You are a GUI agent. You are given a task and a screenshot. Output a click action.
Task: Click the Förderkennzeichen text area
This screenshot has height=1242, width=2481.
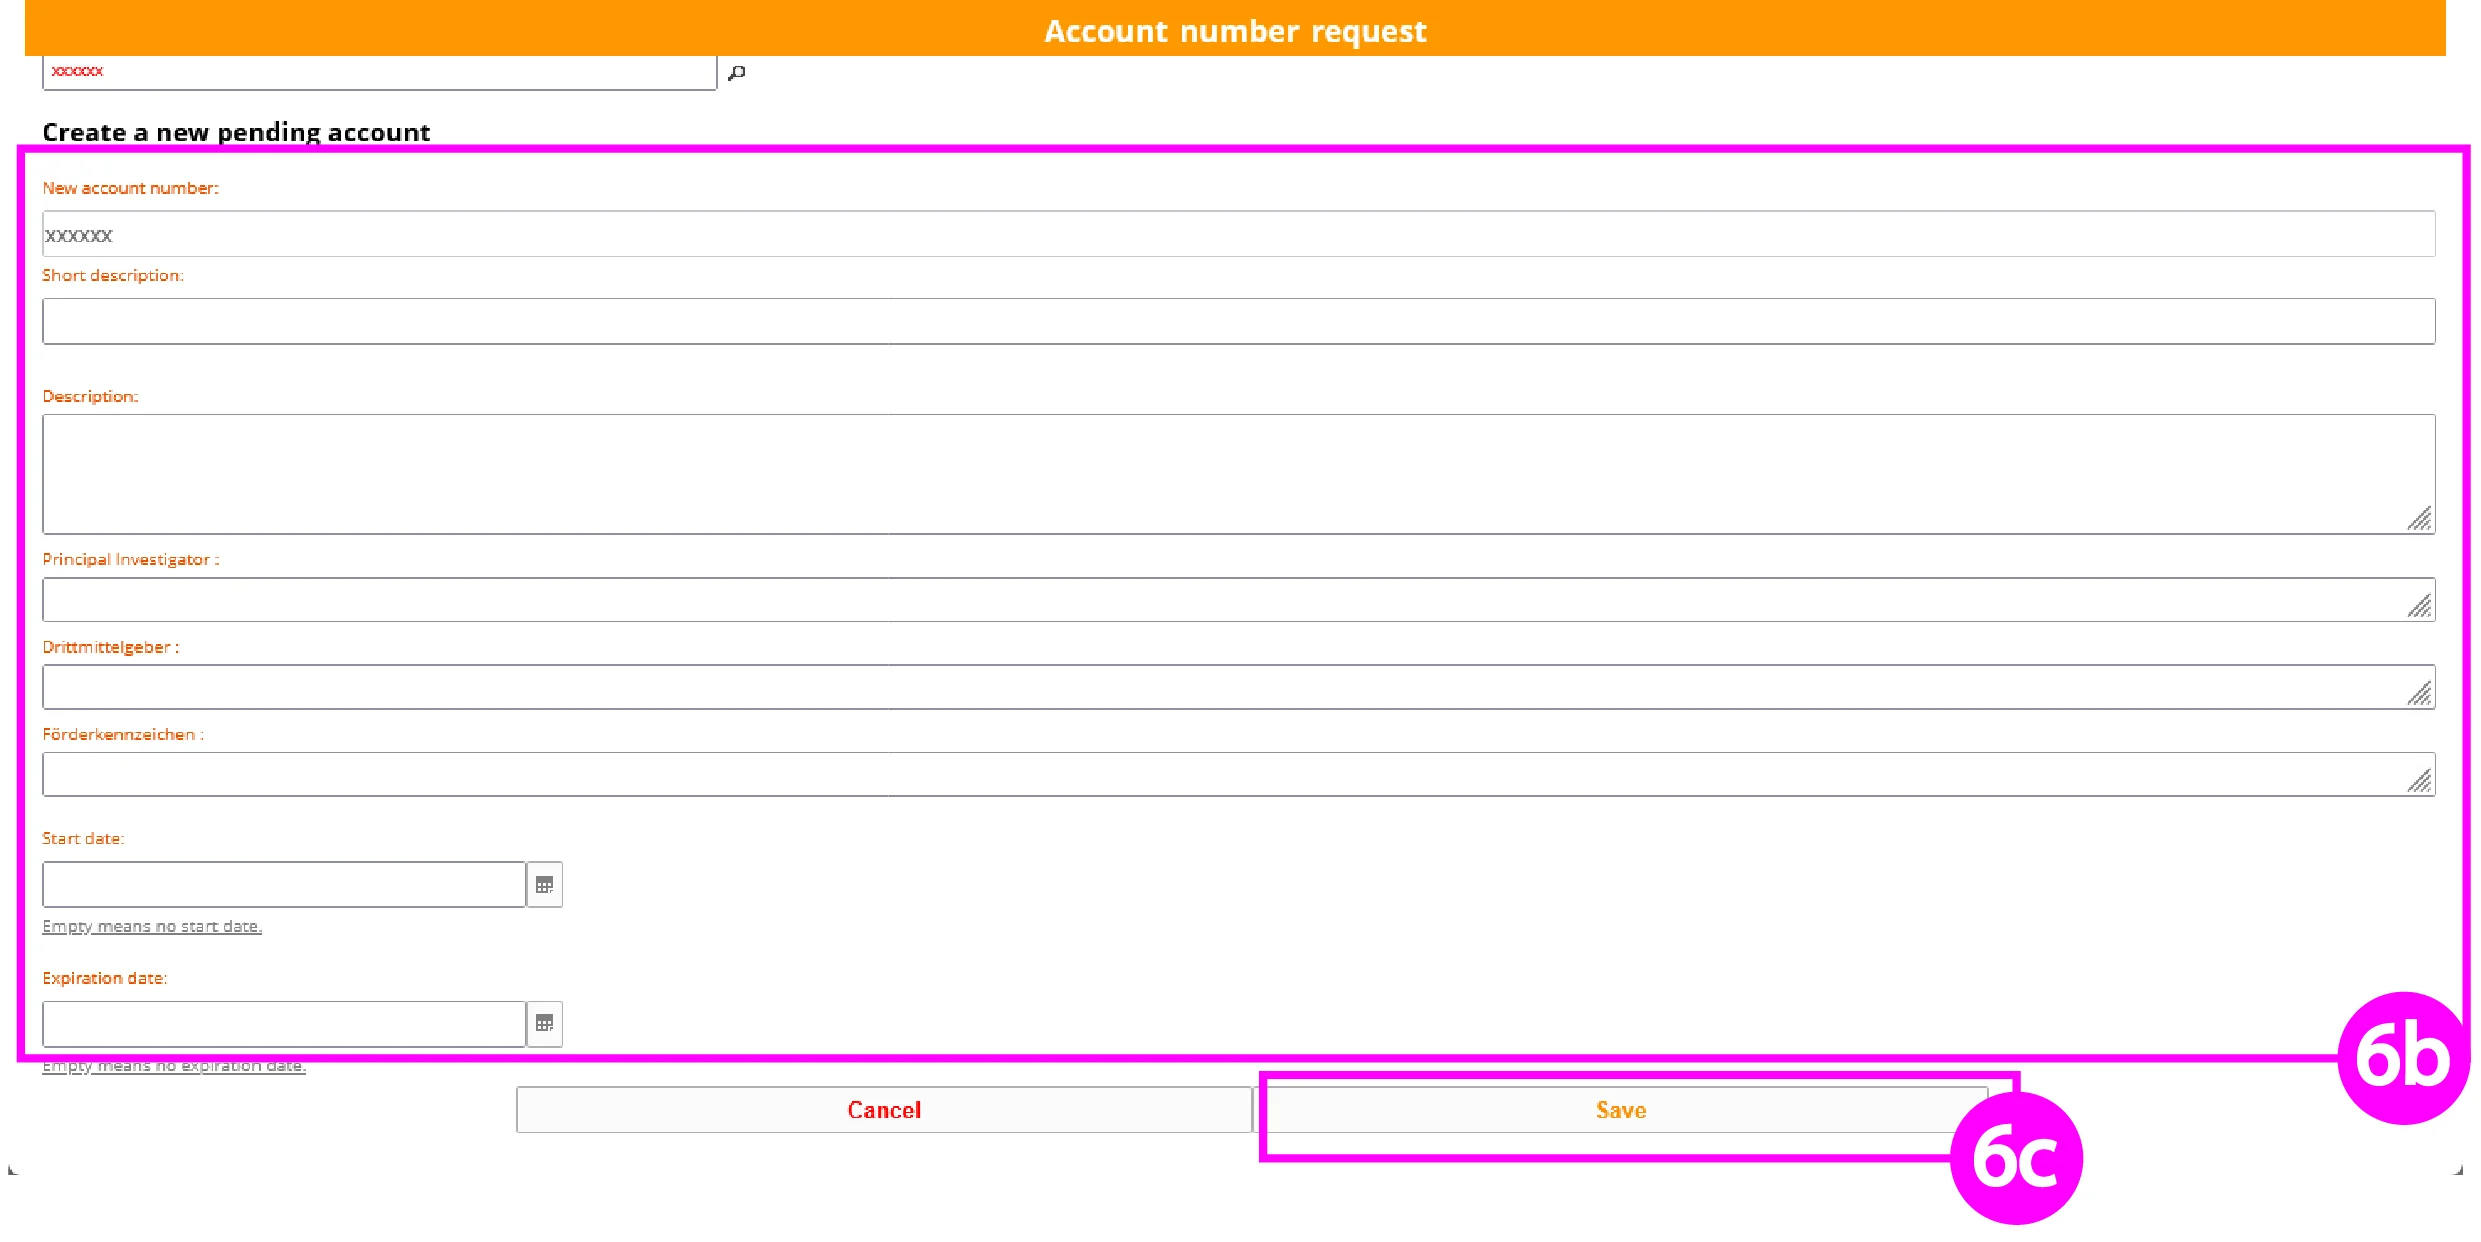click(x=1200, y=773)
